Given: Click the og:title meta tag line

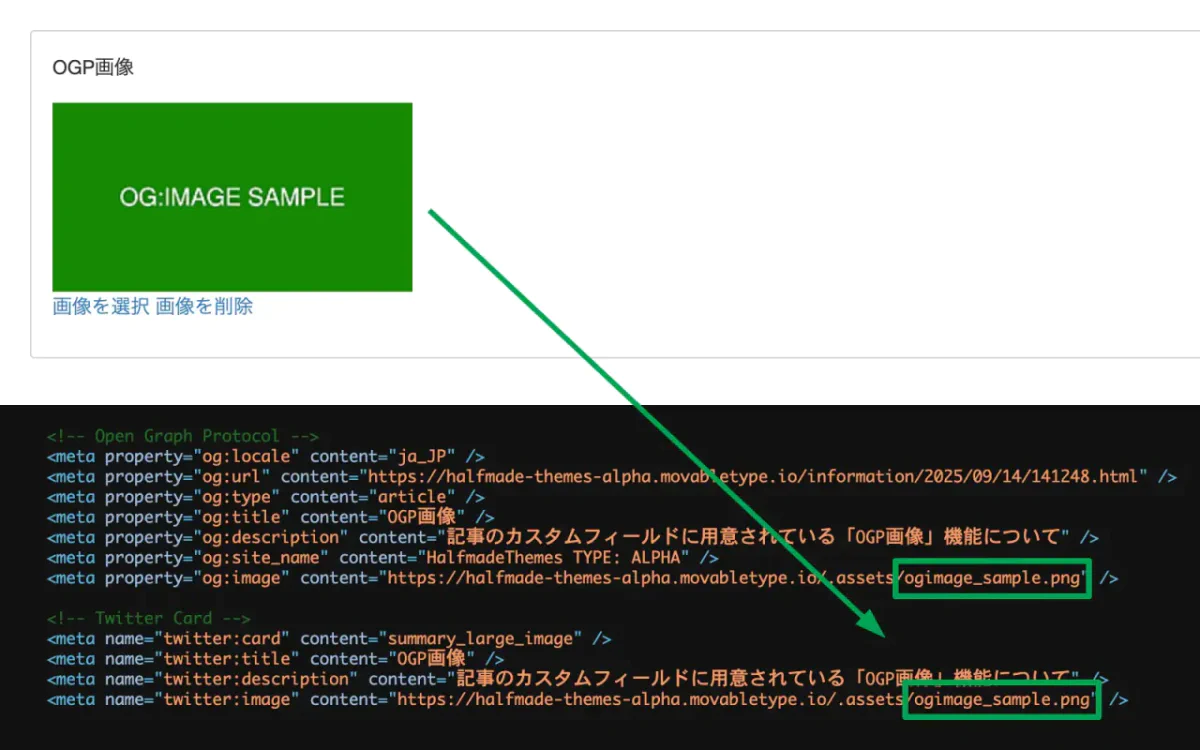Looking at the screenshot, I should (270, 517).
